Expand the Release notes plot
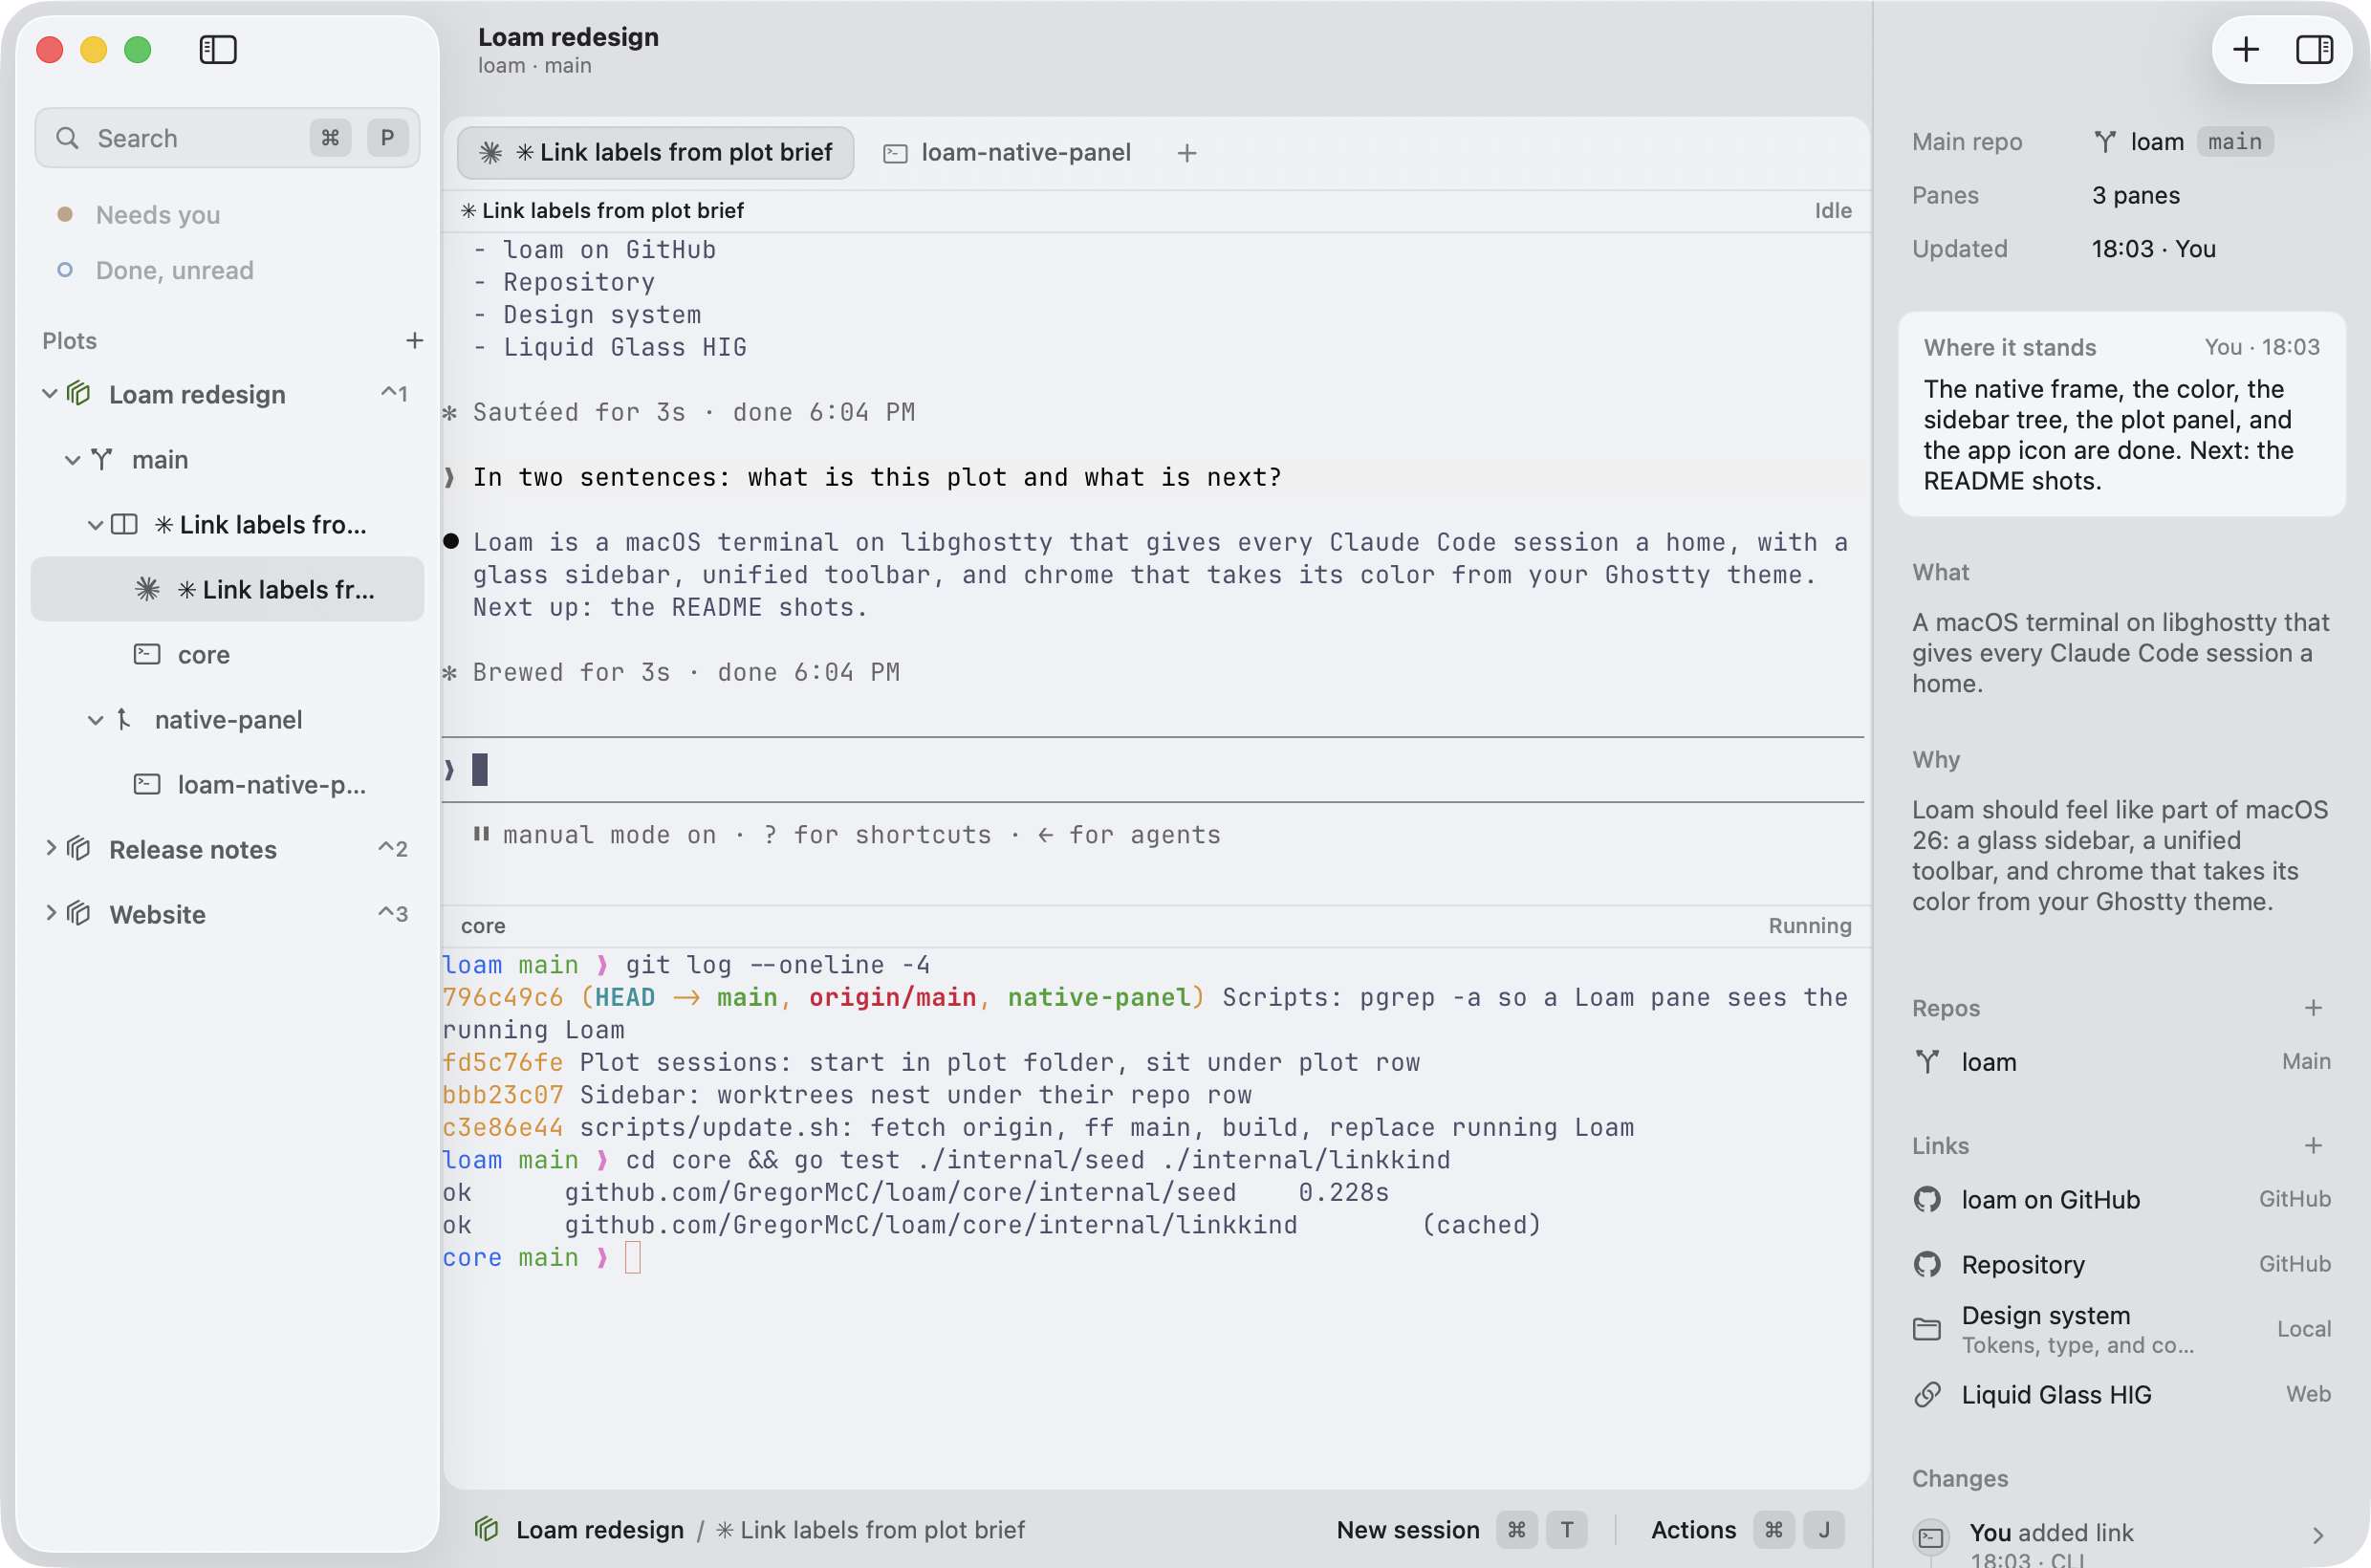The image size is (2371, 1568). click(x=50, y=849)
